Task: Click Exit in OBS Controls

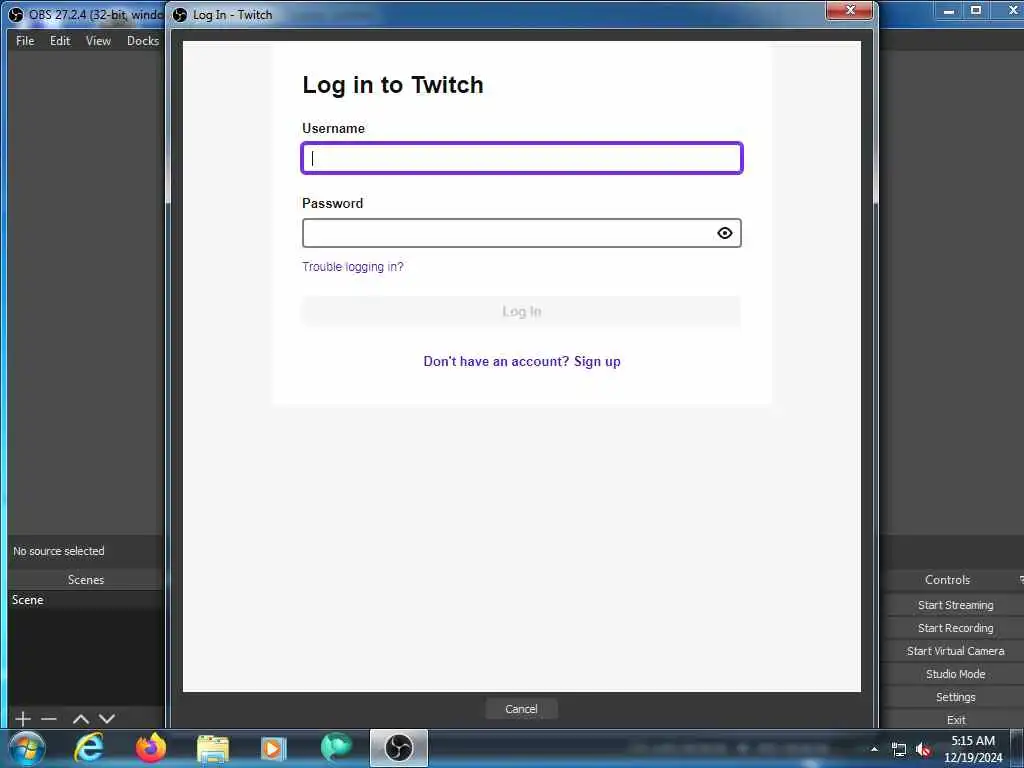Action: [x=955, y=720]
